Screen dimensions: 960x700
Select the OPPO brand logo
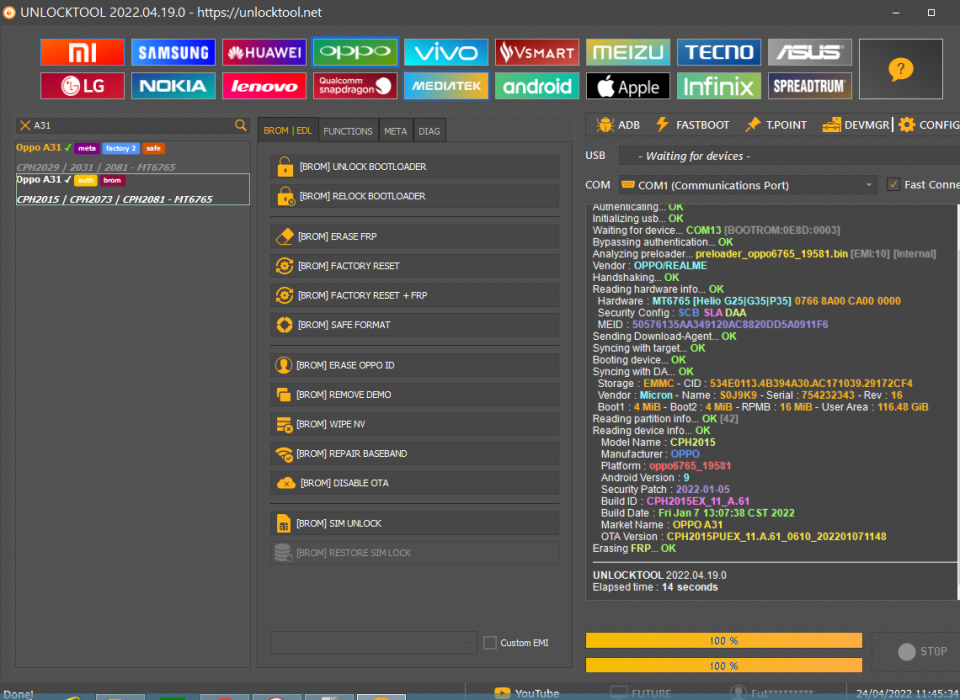pos(355,52)
